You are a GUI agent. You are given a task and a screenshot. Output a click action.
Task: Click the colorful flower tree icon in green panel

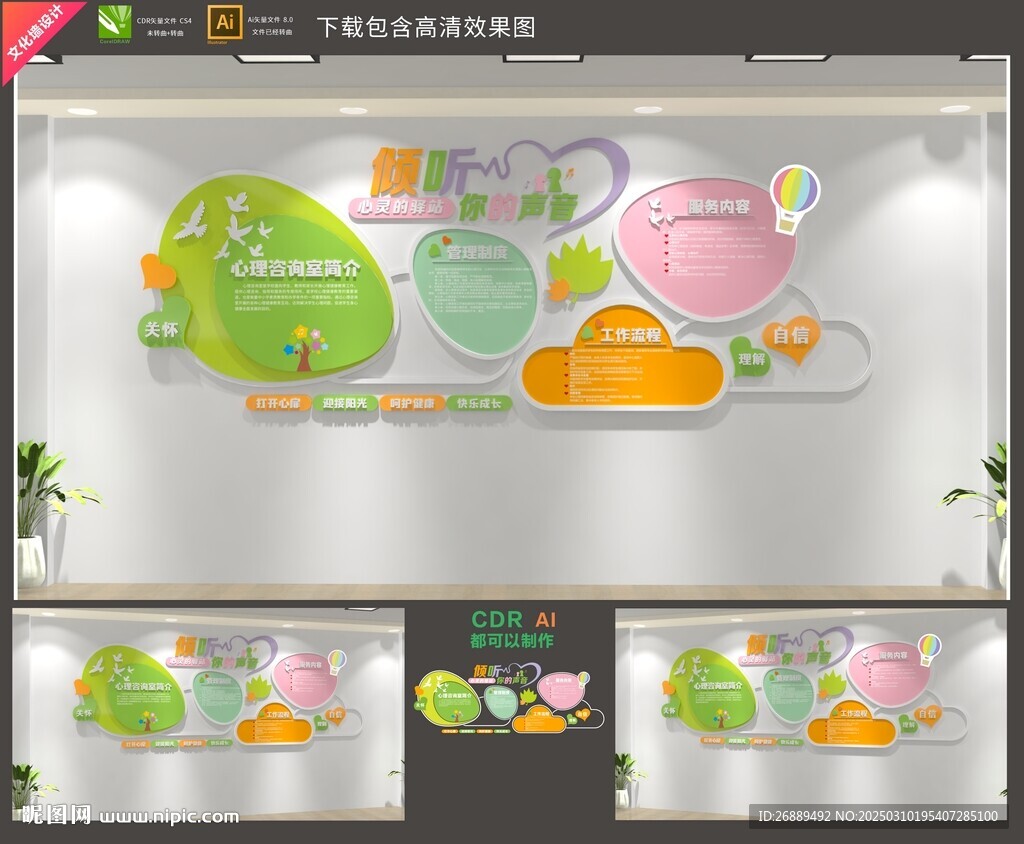click(x=306, y=347)
